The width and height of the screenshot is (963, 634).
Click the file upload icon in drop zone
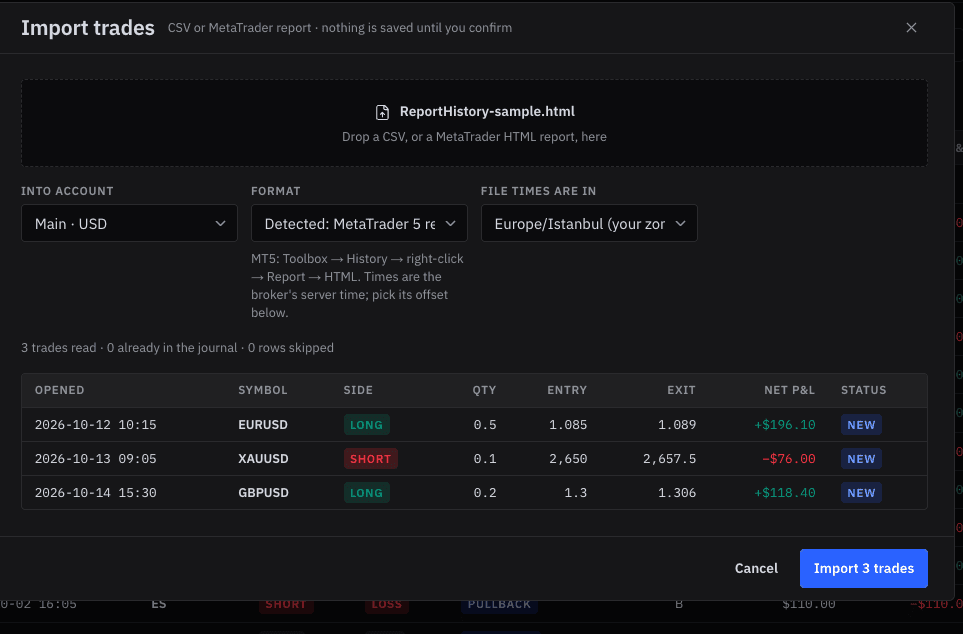coord(382,112)
